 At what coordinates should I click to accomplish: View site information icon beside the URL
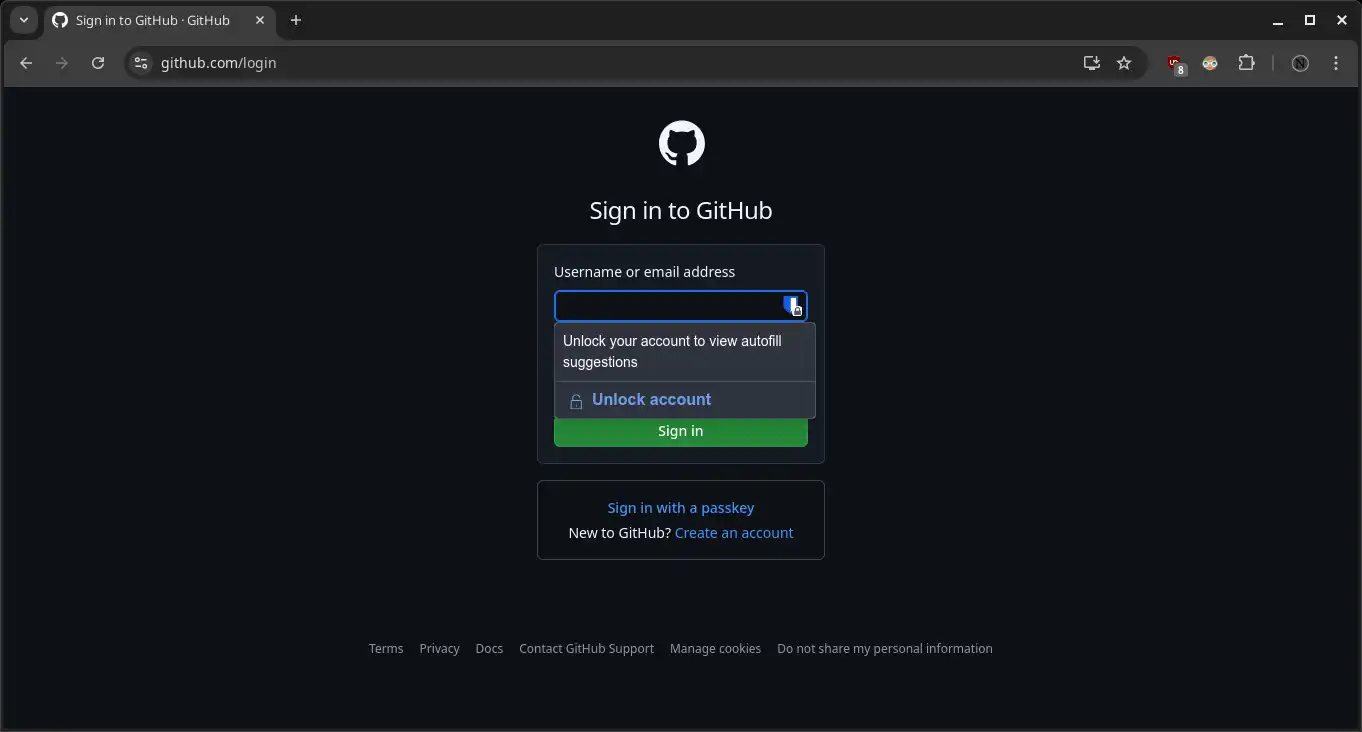pyautogui.click(x=141, y=63)
